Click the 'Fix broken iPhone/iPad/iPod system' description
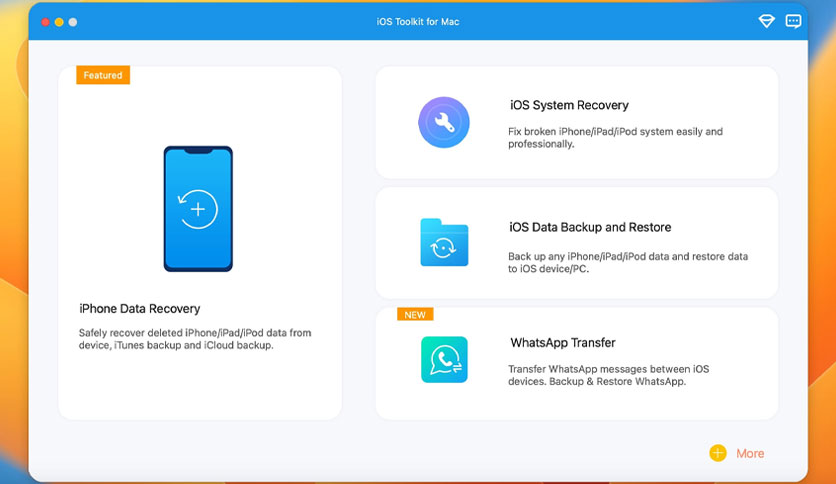 coord(615,138)
